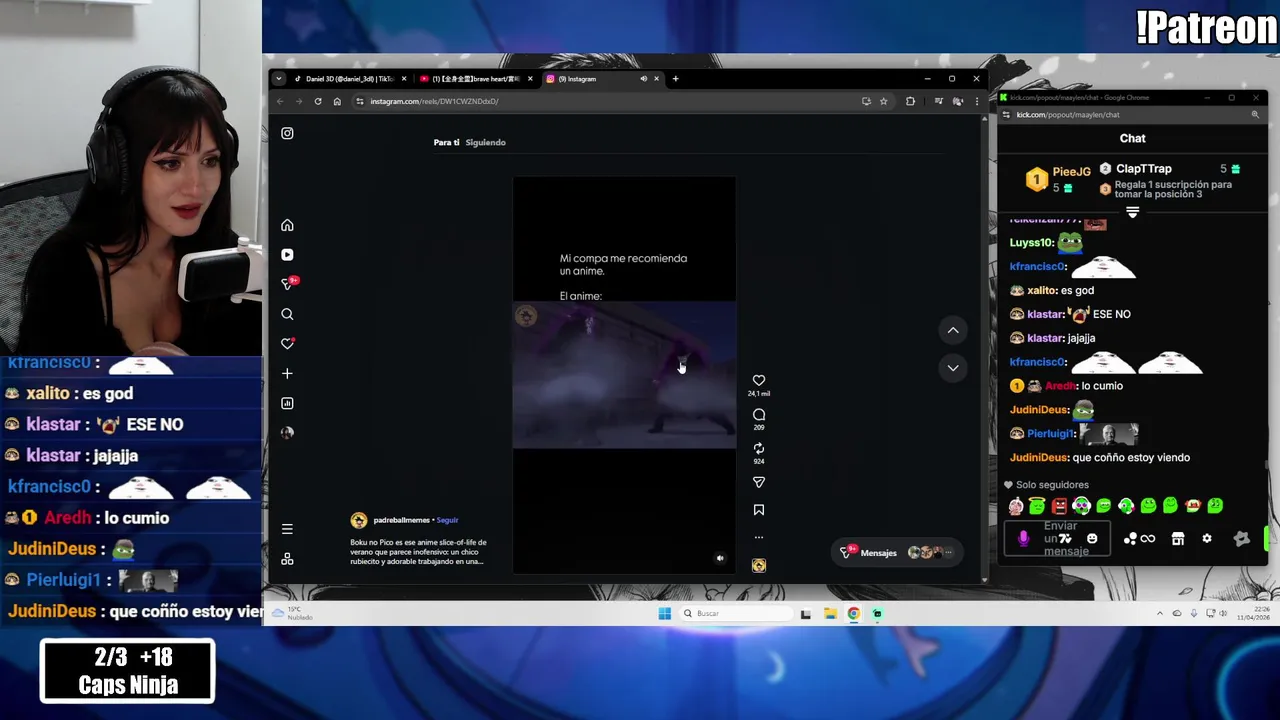Screen dimensions: 1280x720
Task: Go to next reel with down chevron
Action: (953, 368)
